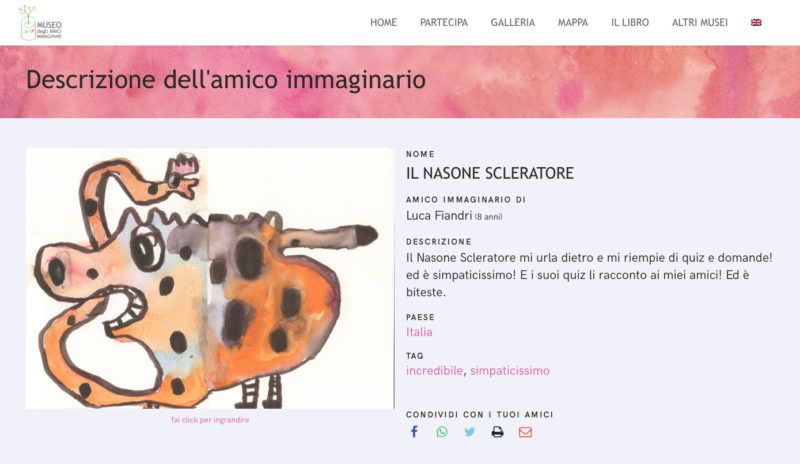The height and width of the screenshot is (464, 800).
Task: Visit ALTRI MUSEI from navigation
Action: pyautogui.click(x=700, y=22)
